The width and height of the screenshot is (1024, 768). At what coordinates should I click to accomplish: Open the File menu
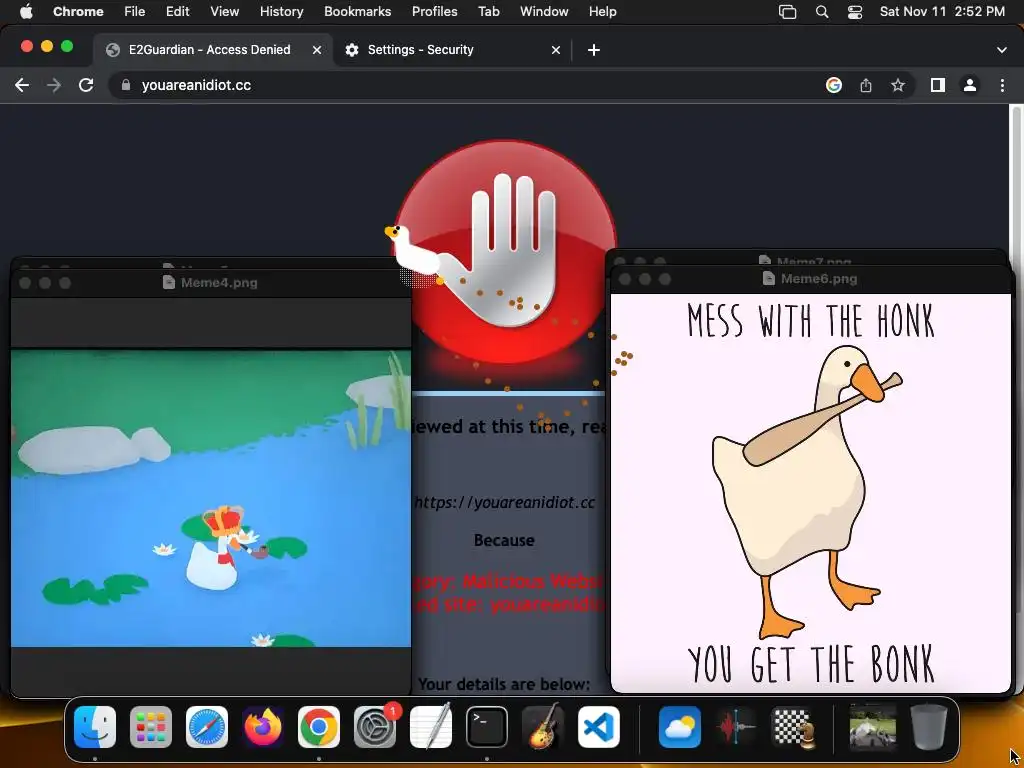coord(135,12)
